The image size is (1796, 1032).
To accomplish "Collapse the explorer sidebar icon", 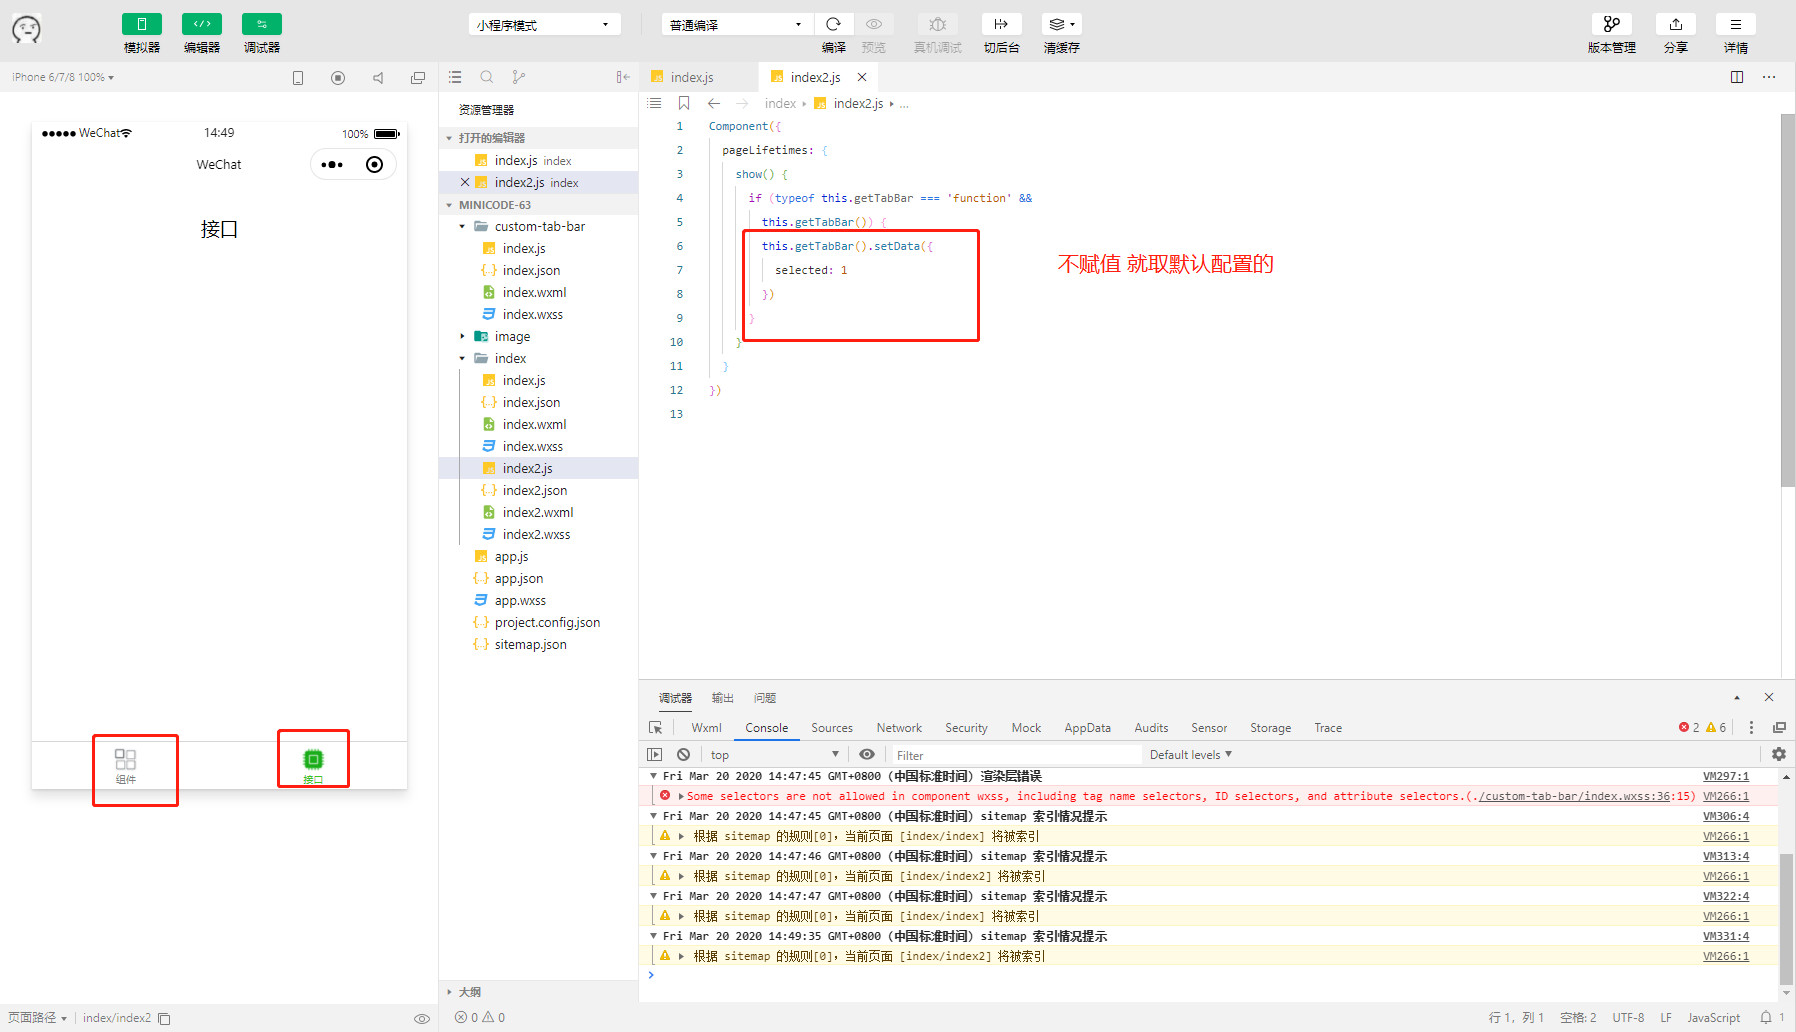I will [x=623, y=77].
